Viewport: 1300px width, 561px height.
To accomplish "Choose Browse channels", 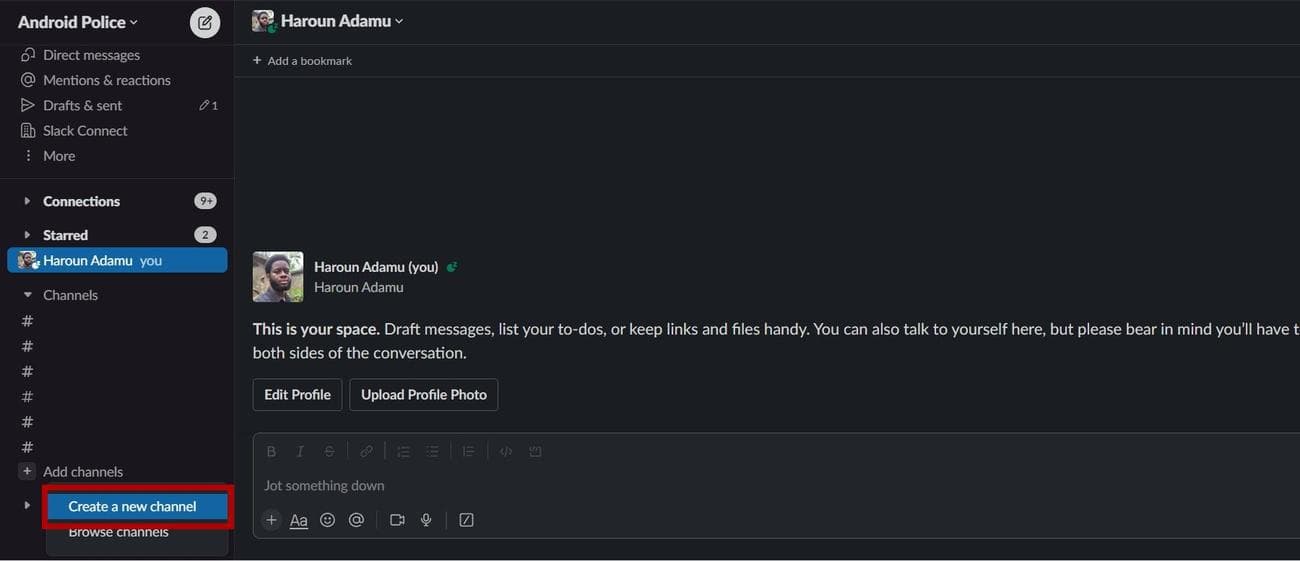I will 118,532.
